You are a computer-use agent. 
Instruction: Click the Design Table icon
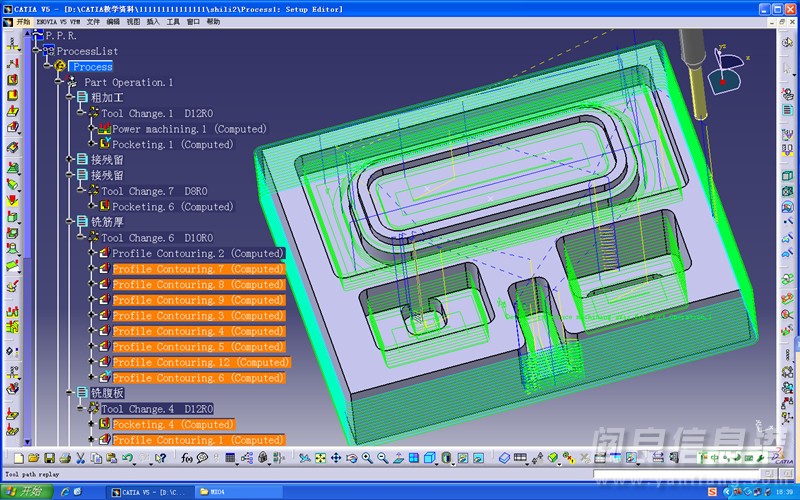[230, 458]
